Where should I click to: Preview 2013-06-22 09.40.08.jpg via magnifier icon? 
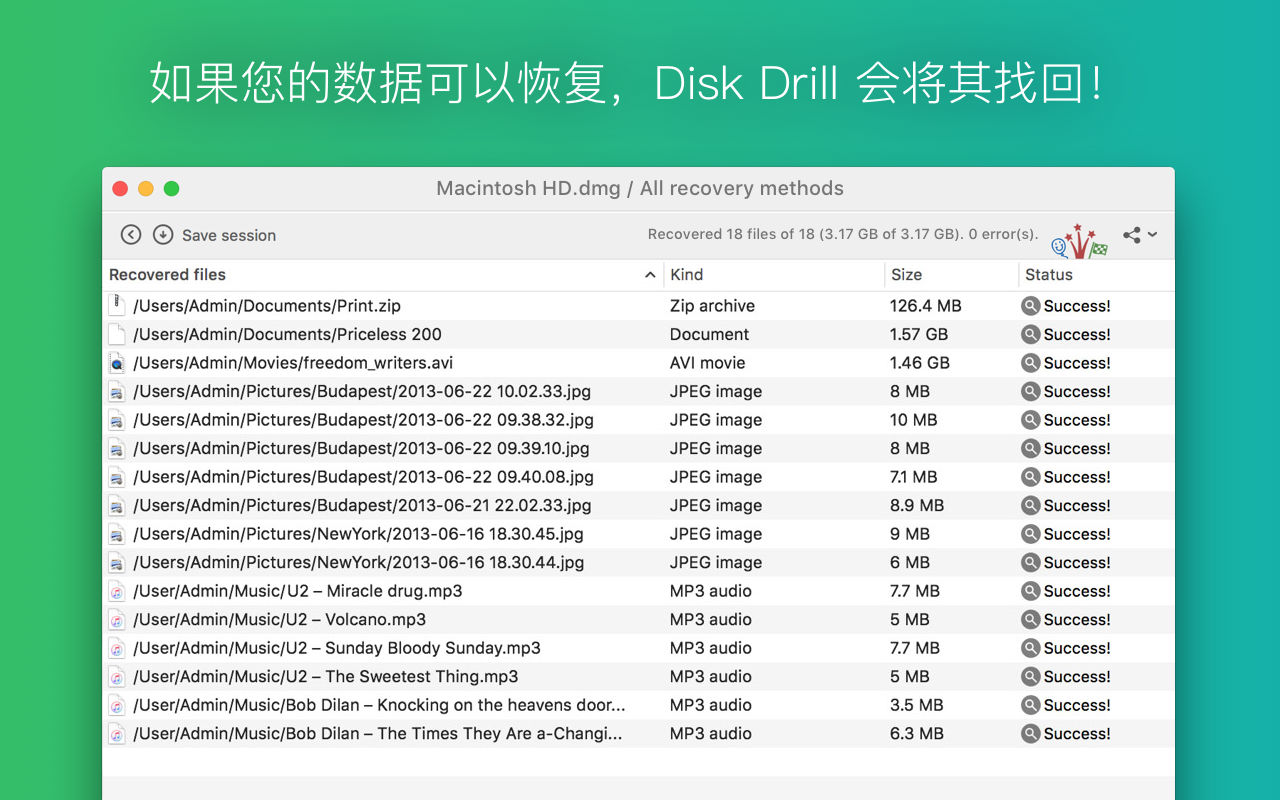[1030, 477]
